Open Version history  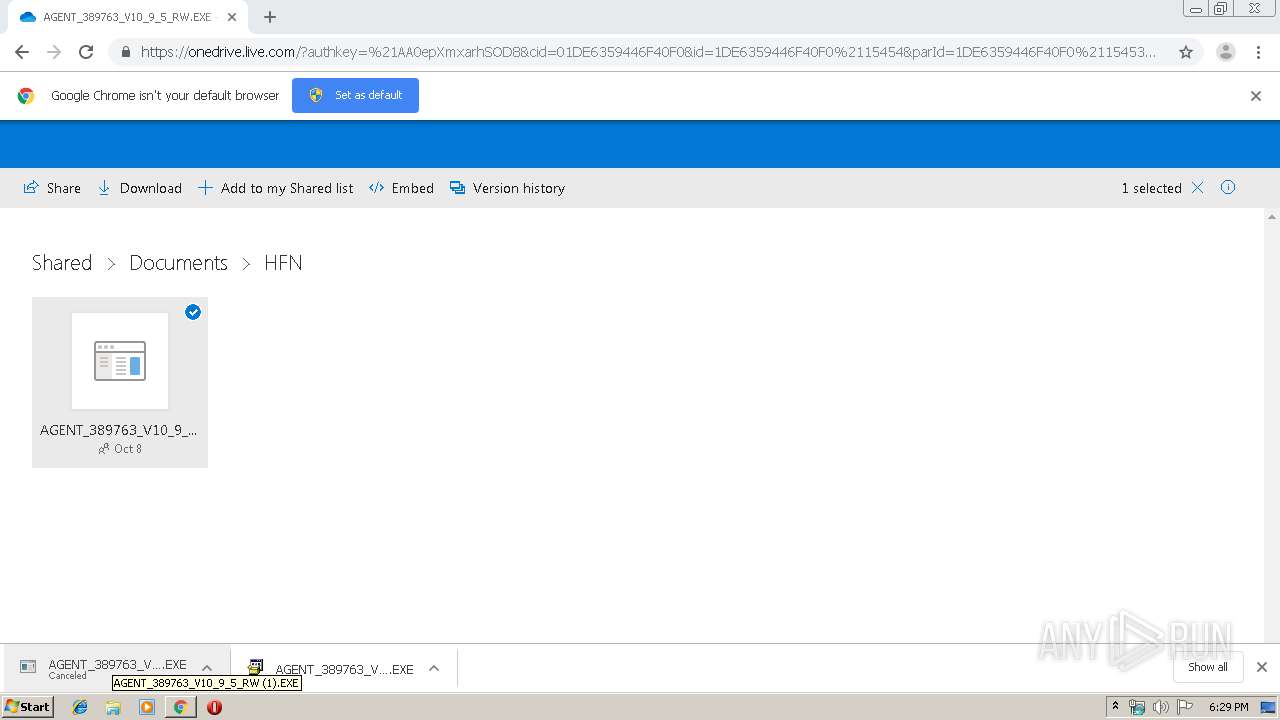tap(507, 188)
